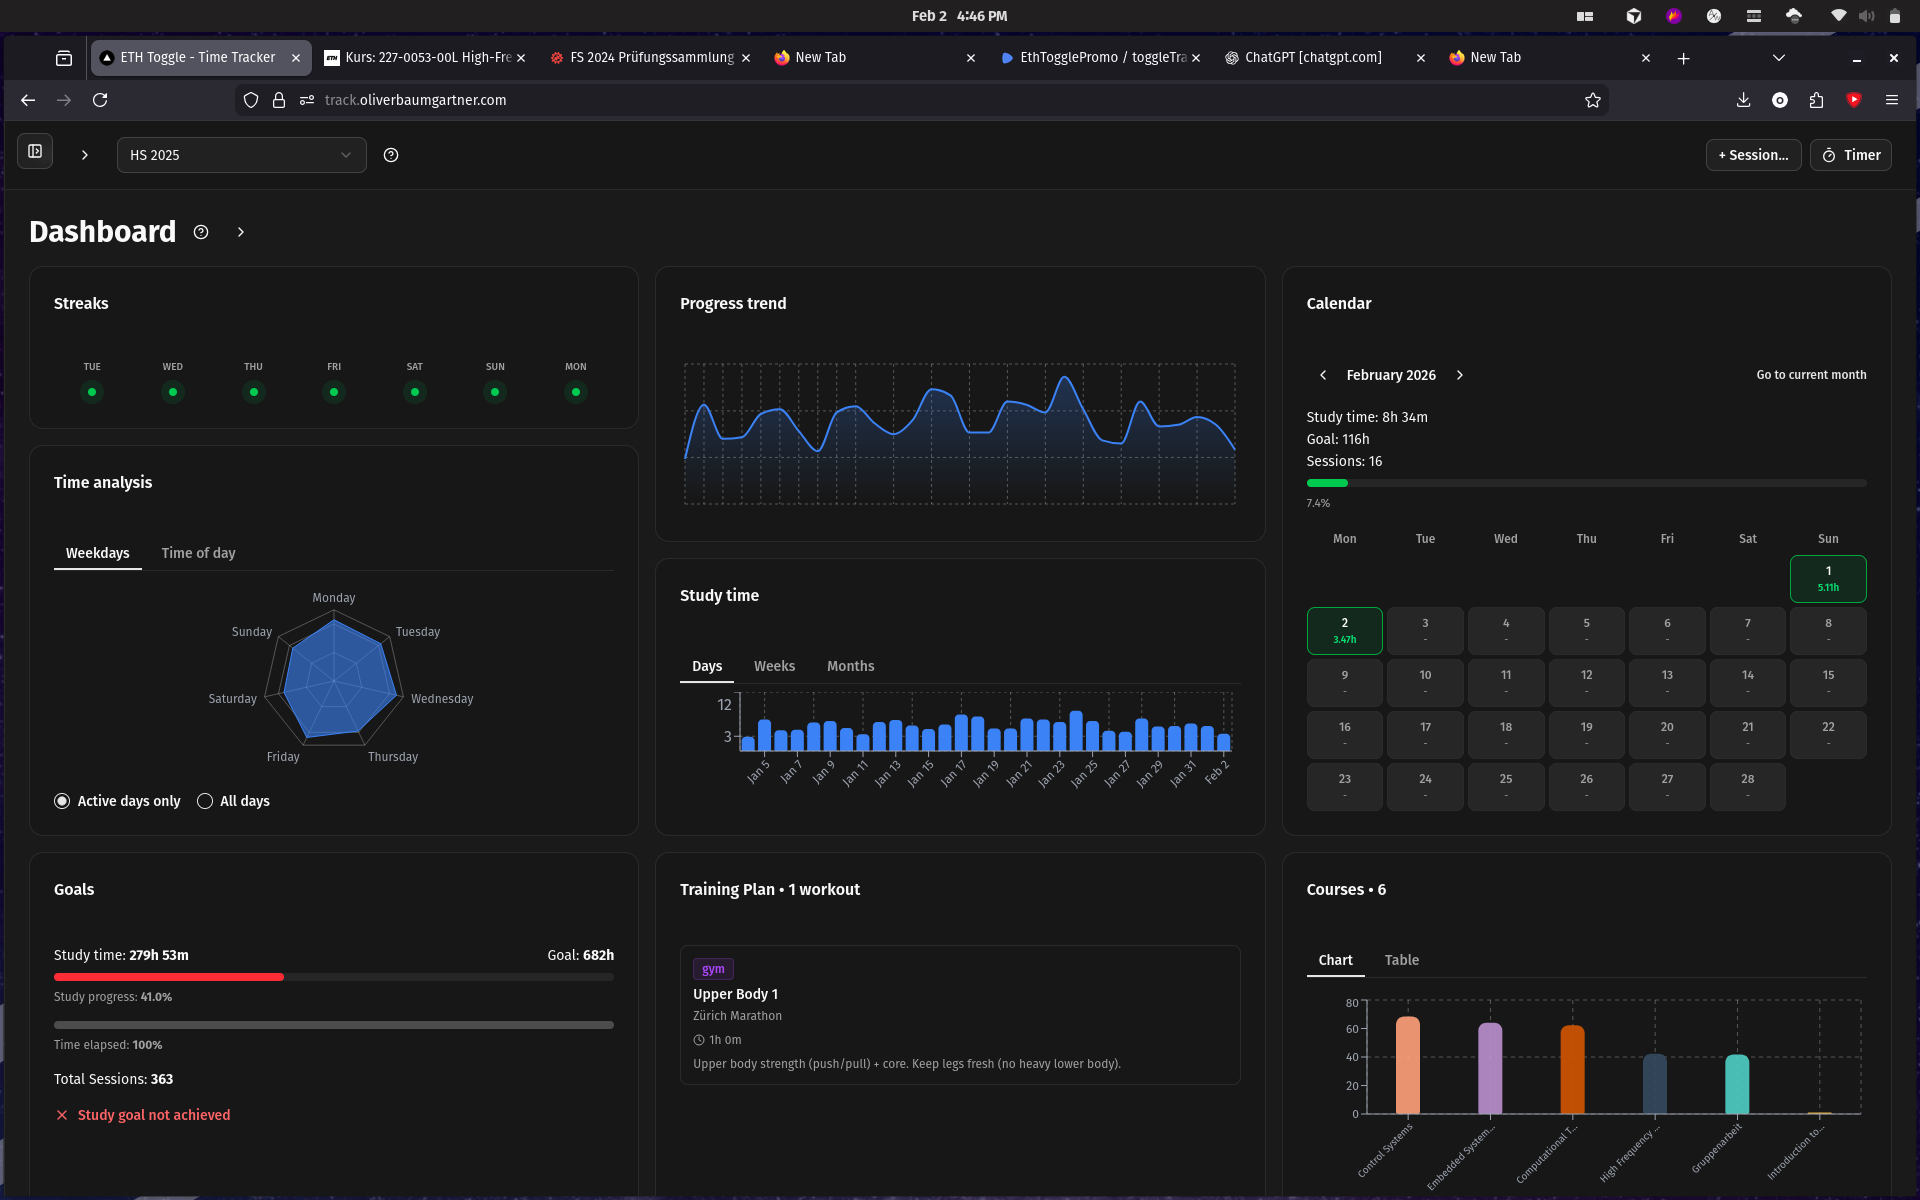Switch Time analysis to Time of day
Image resolution: width=1920 pixels, height=1200 pixels.
pyautogui.click(x=198, y=553)
